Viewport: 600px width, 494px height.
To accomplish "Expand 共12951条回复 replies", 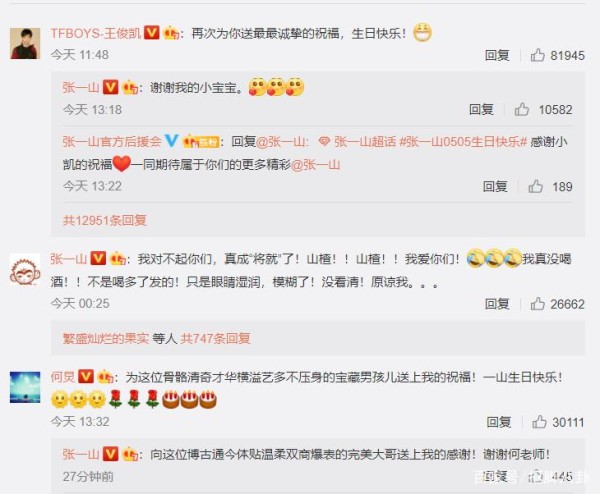I will click(104, 220).
